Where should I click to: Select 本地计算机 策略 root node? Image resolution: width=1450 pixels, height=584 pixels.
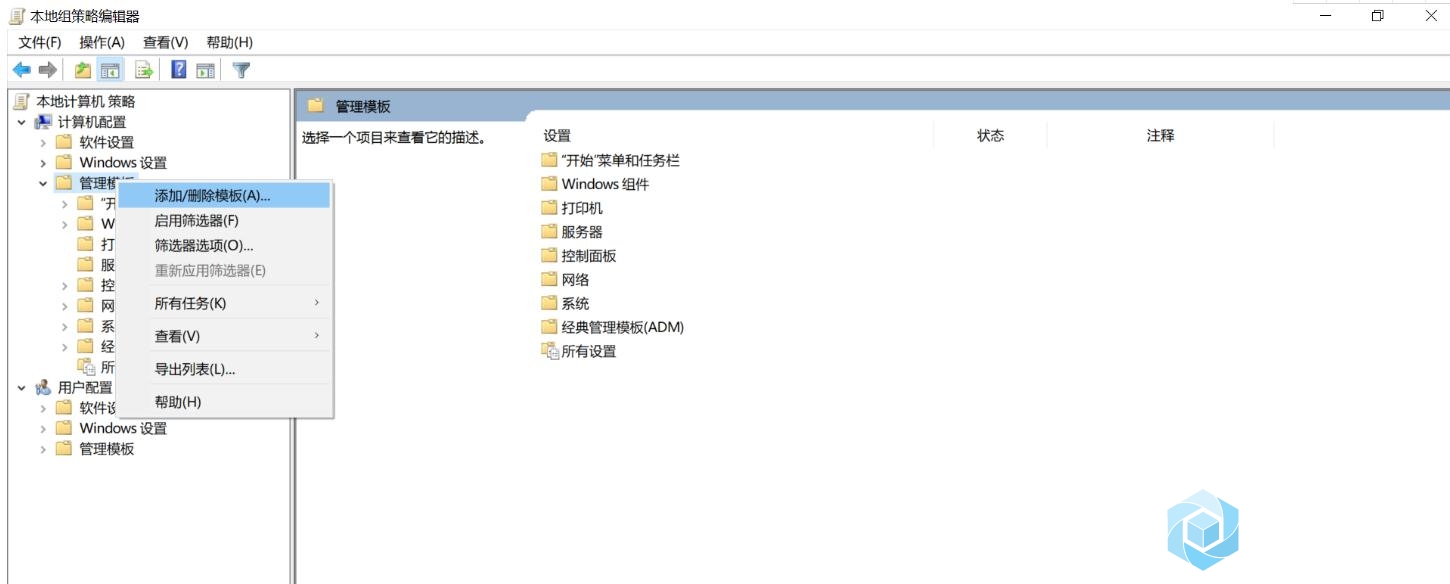coord(85,101)
